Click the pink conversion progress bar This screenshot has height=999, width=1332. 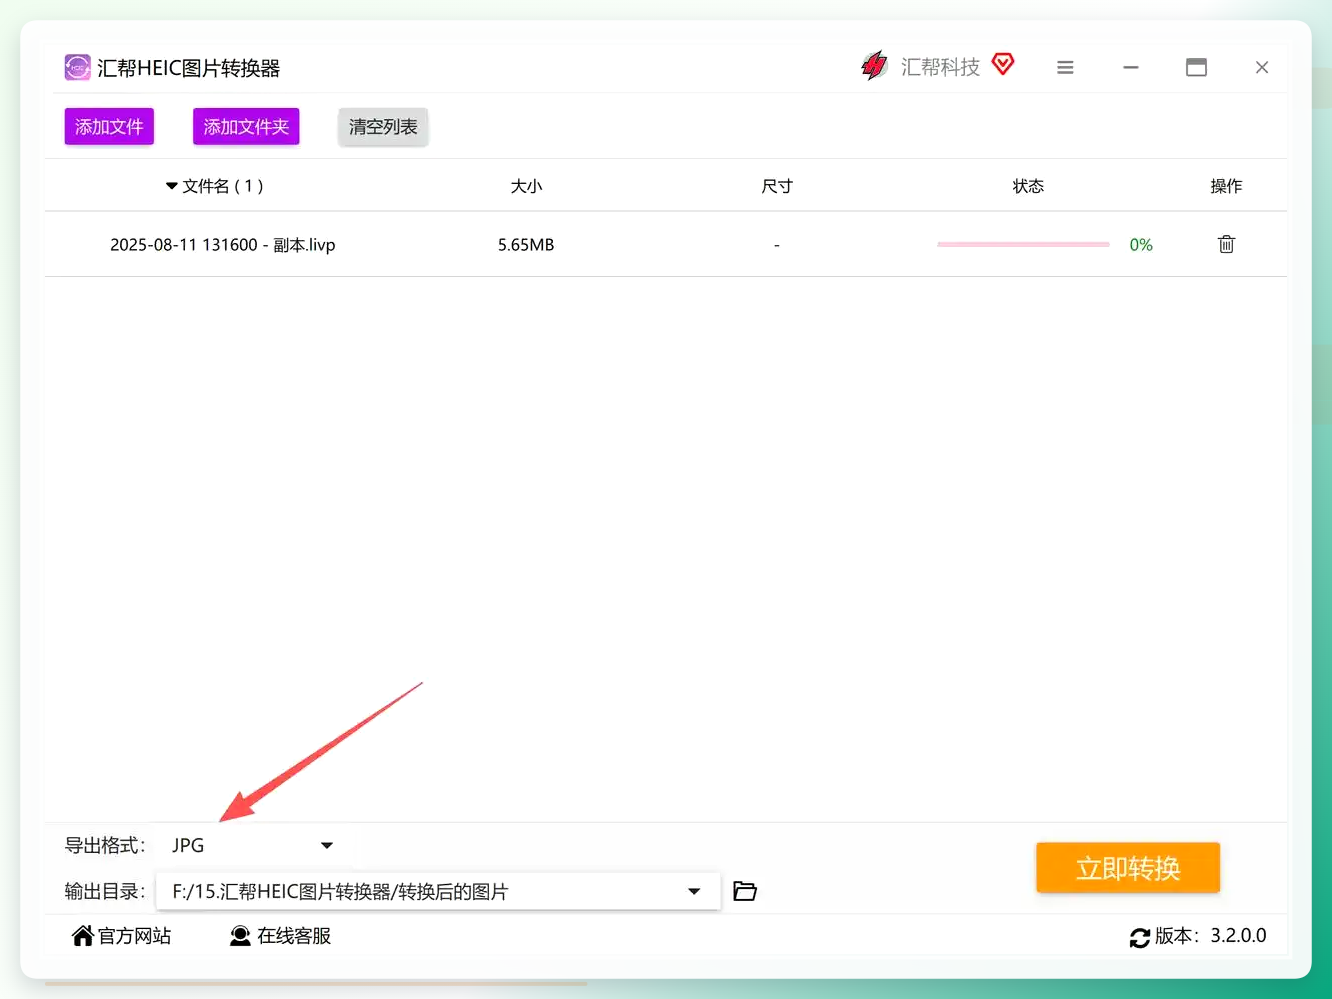coord(1023,244)
